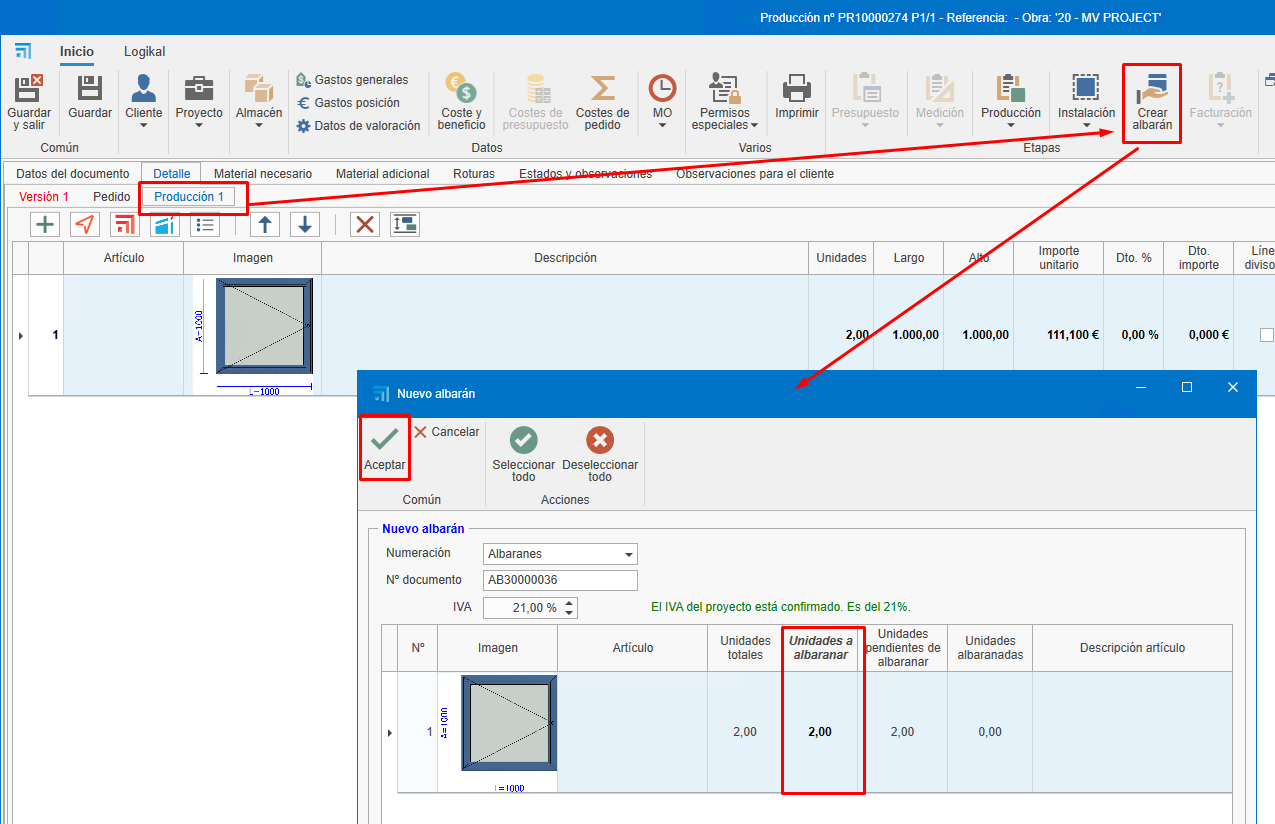Viewport: 1275px width, 824px height.
Task: Click the blue ruler toolbar icon
Action: [165, 224]
